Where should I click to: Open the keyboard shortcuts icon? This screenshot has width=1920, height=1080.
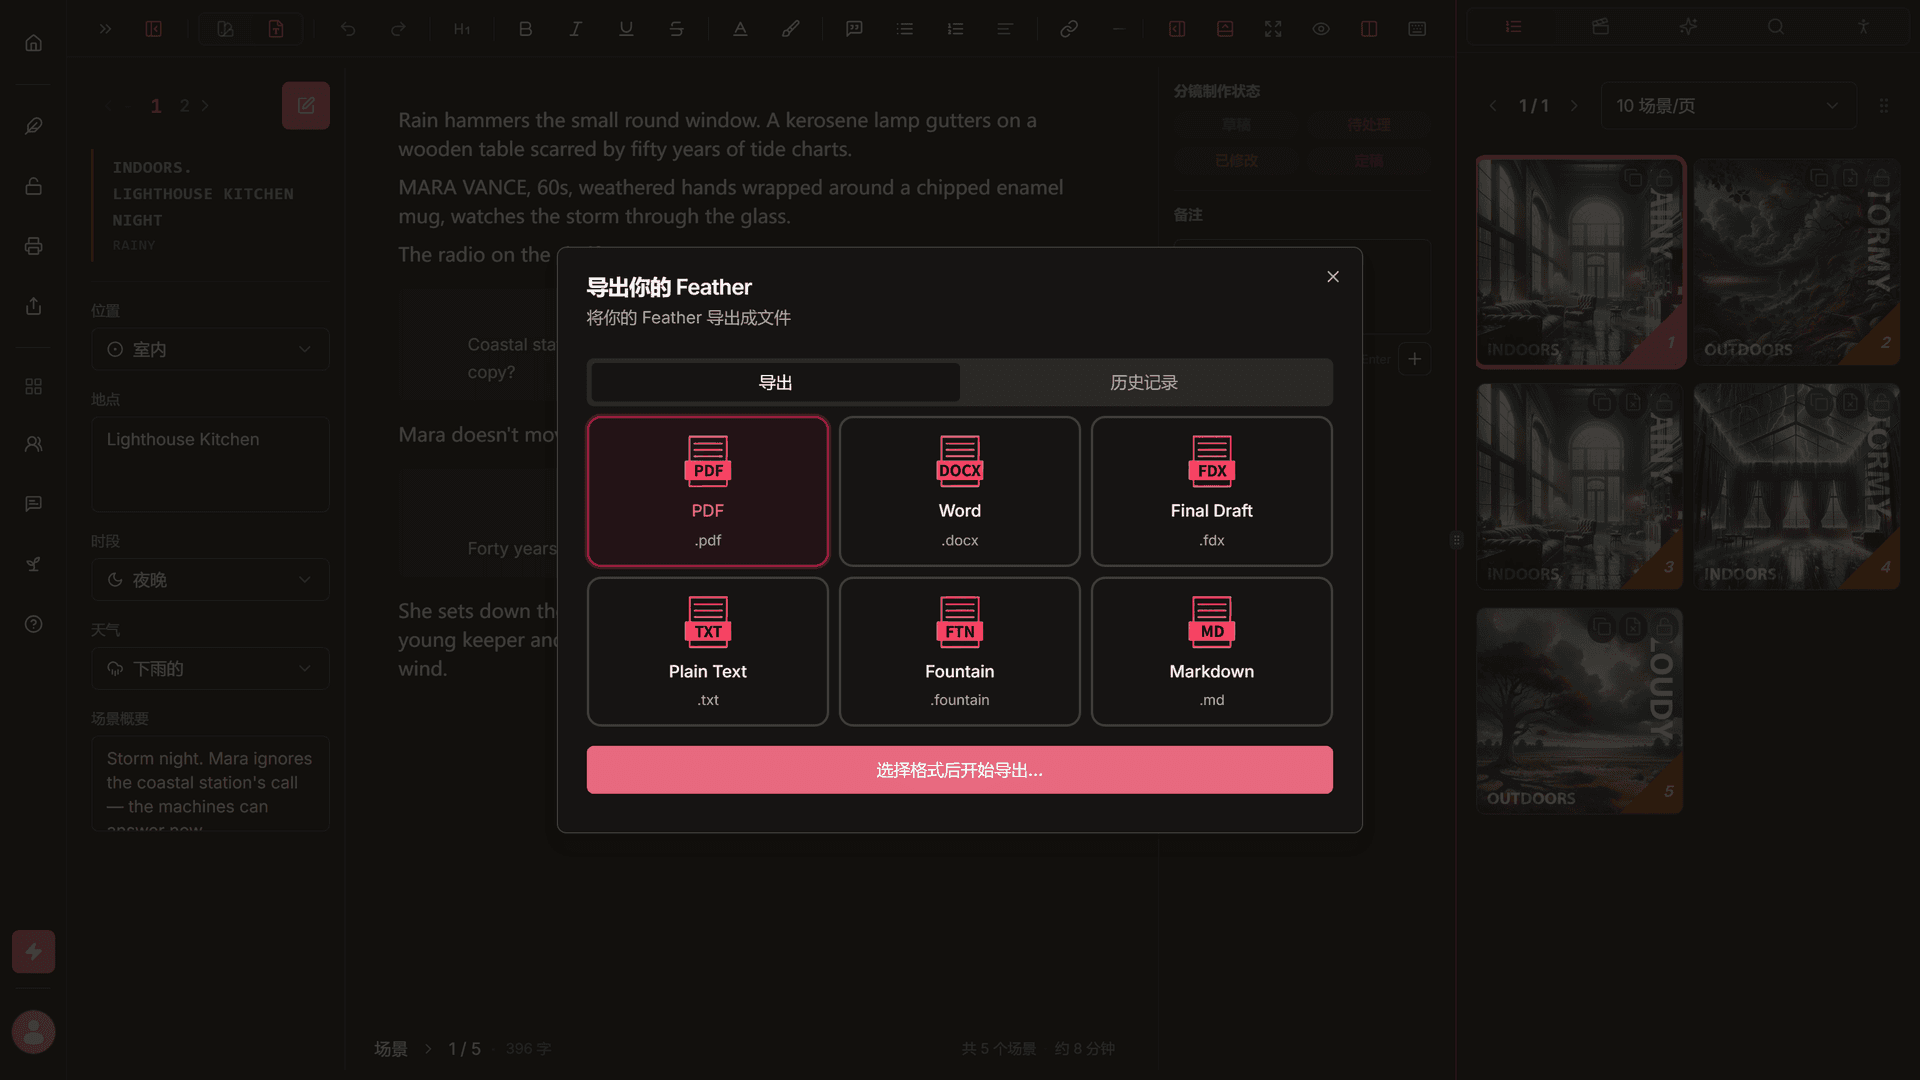click(x=1417, y=29)
